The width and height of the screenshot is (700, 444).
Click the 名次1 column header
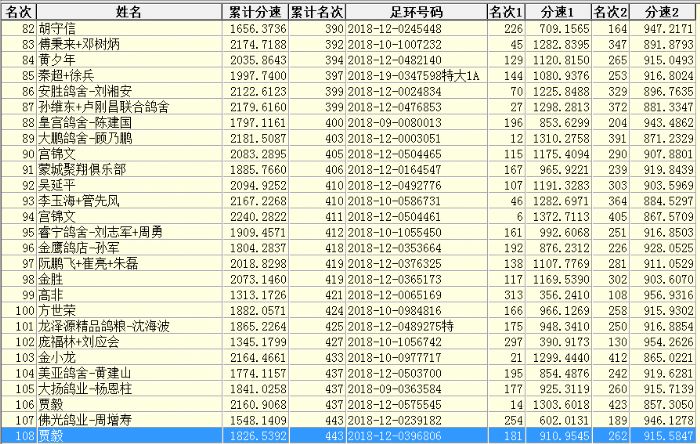point(505,11)
